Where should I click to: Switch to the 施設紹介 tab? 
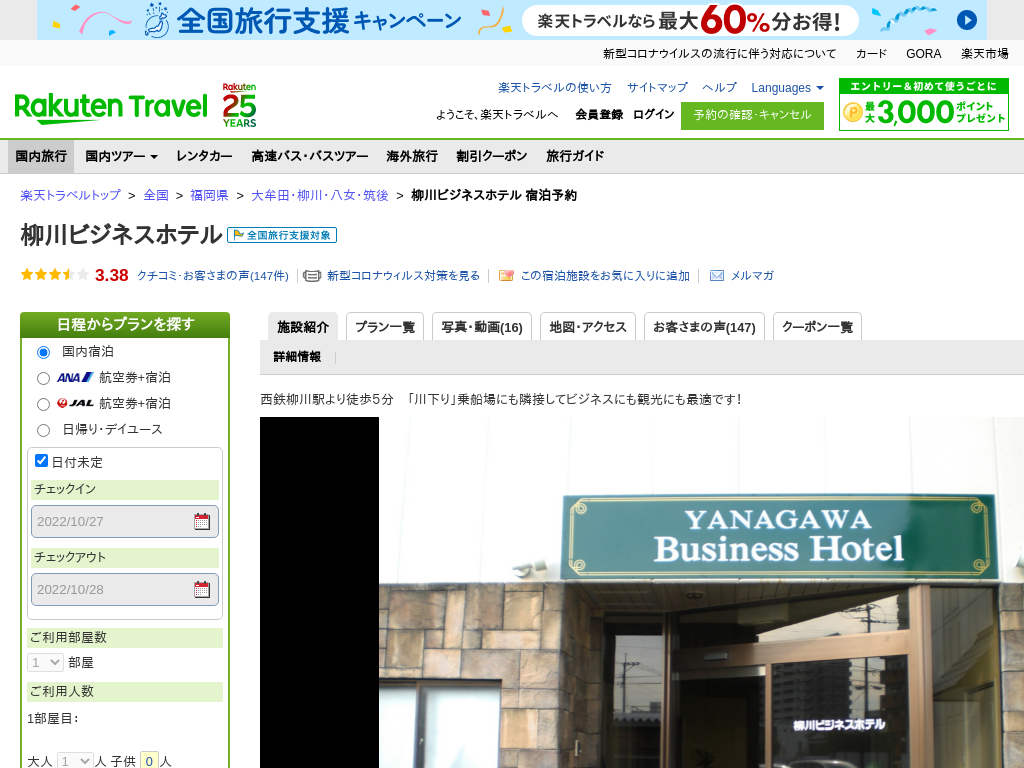[x=303, y=327]
